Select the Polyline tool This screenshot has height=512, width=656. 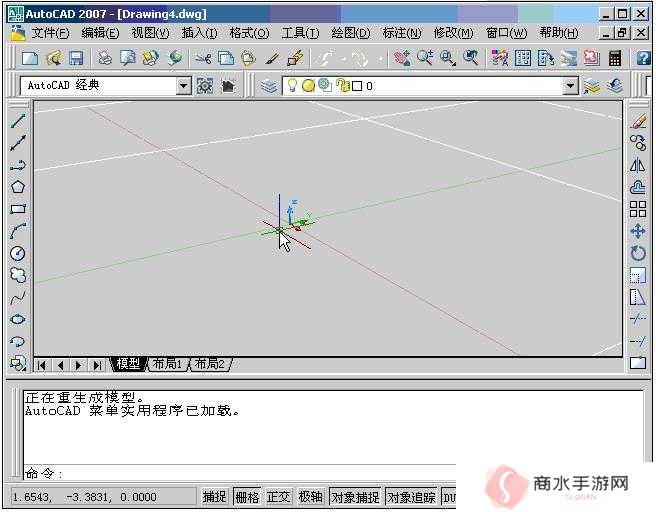[x=18, y=165]
